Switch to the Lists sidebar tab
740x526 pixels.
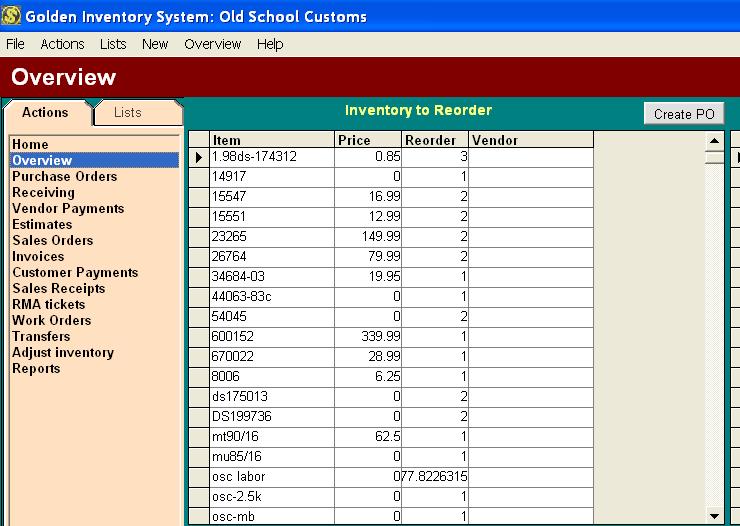click(137, 113)
